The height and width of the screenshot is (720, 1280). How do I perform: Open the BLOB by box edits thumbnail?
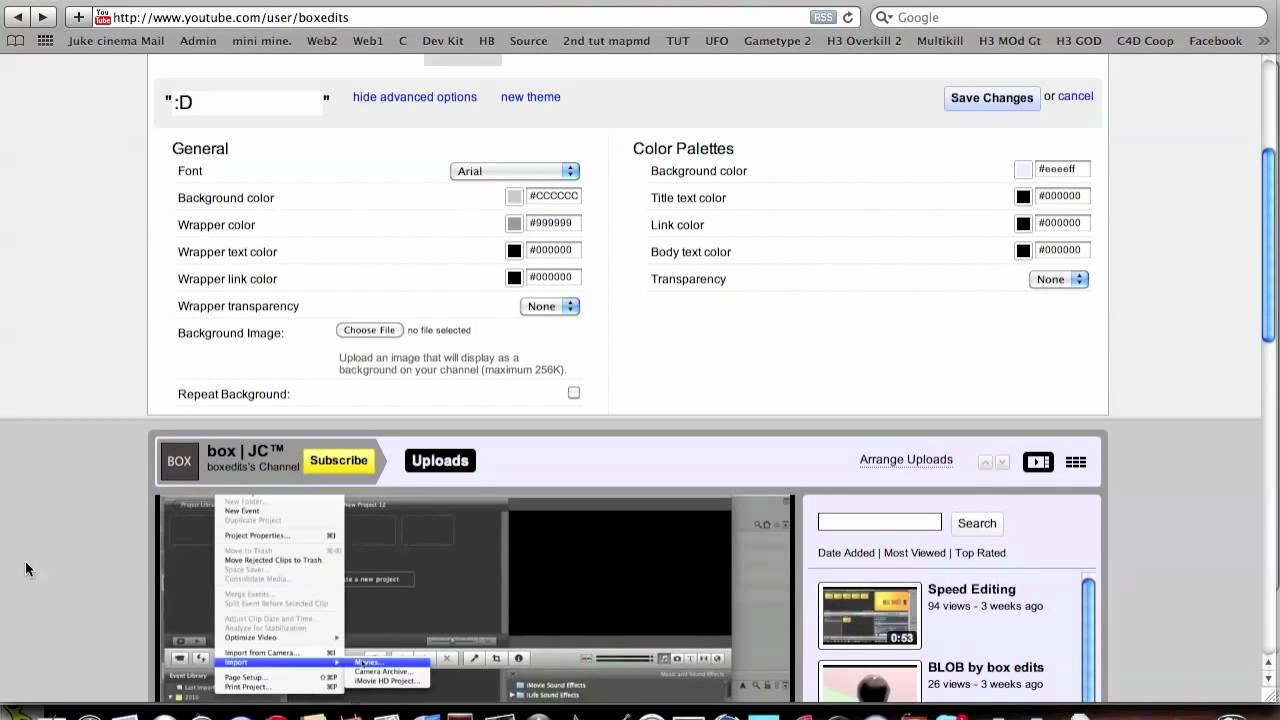pyautogui.click(x=870, y=682)
